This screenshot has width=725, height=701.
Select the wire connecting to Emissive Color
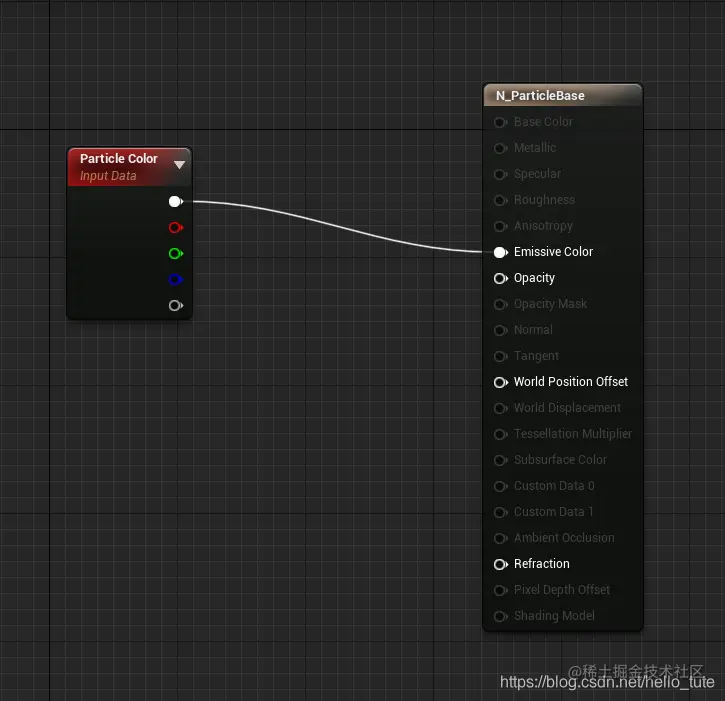click(x=338, y=226)
